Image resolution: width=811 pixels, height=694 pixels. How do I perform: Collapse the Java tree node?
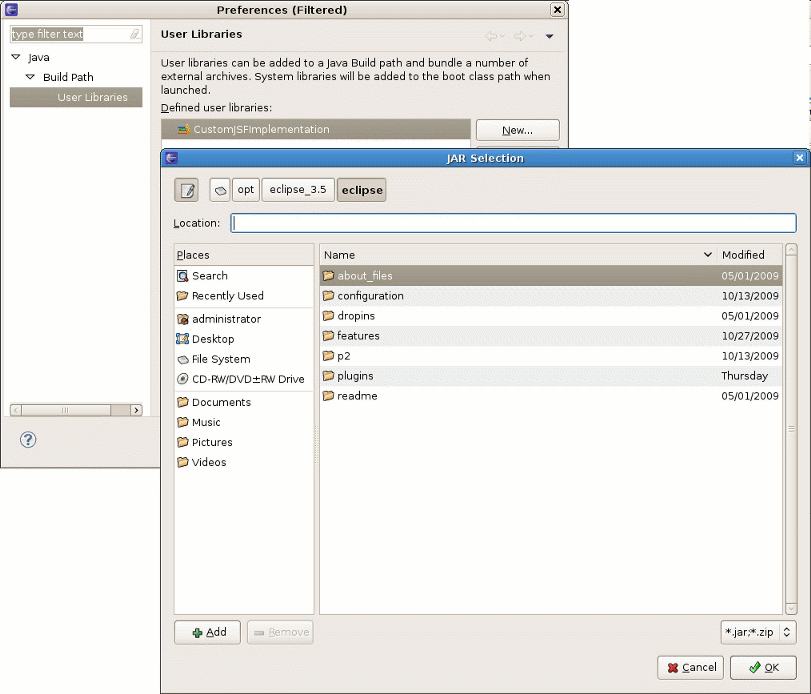[x=16, y=58]
